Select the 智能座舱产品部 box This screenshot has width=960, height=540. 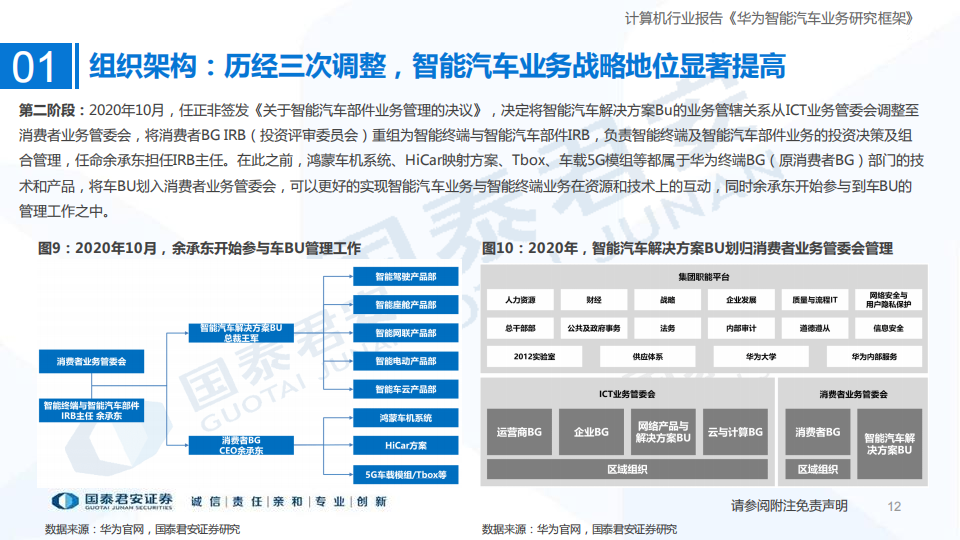point(405,305)
